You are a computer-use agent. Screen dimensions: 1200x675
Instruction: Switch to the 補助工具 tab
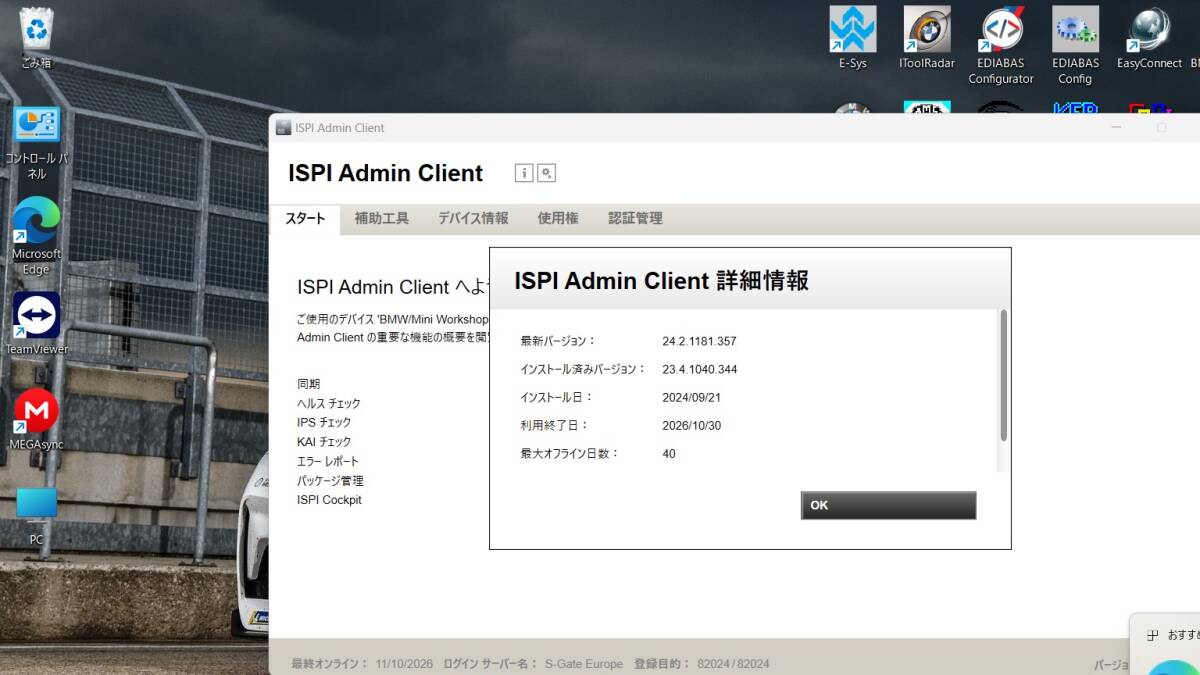tap(382, 218)
